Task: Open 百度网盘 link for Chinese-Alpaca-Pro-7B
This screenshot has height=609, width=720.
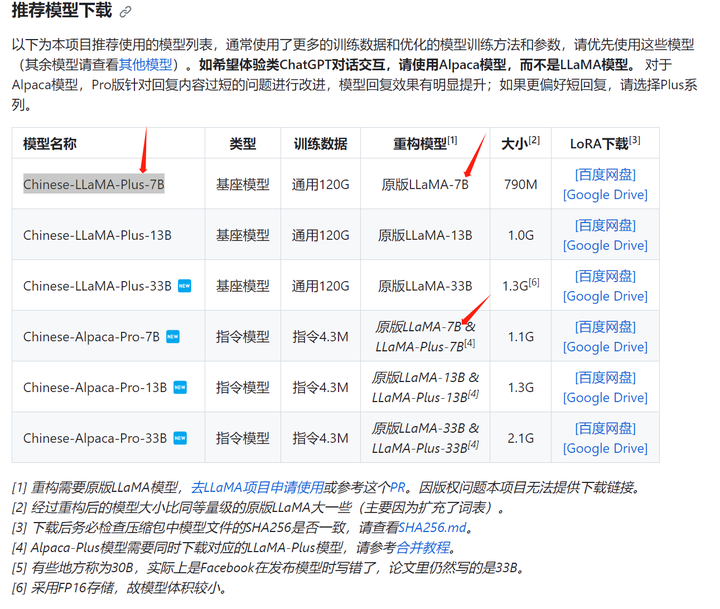Action: pos(605,327)
